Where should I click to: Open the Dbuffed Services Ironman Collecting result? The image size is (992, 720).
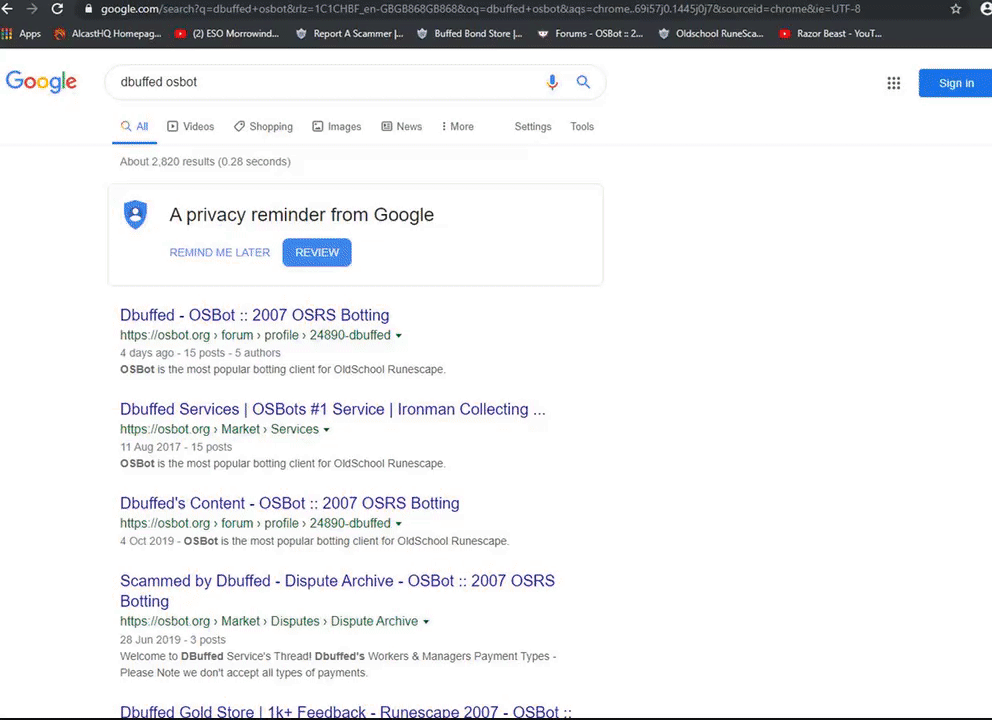(x=333, y=409)
